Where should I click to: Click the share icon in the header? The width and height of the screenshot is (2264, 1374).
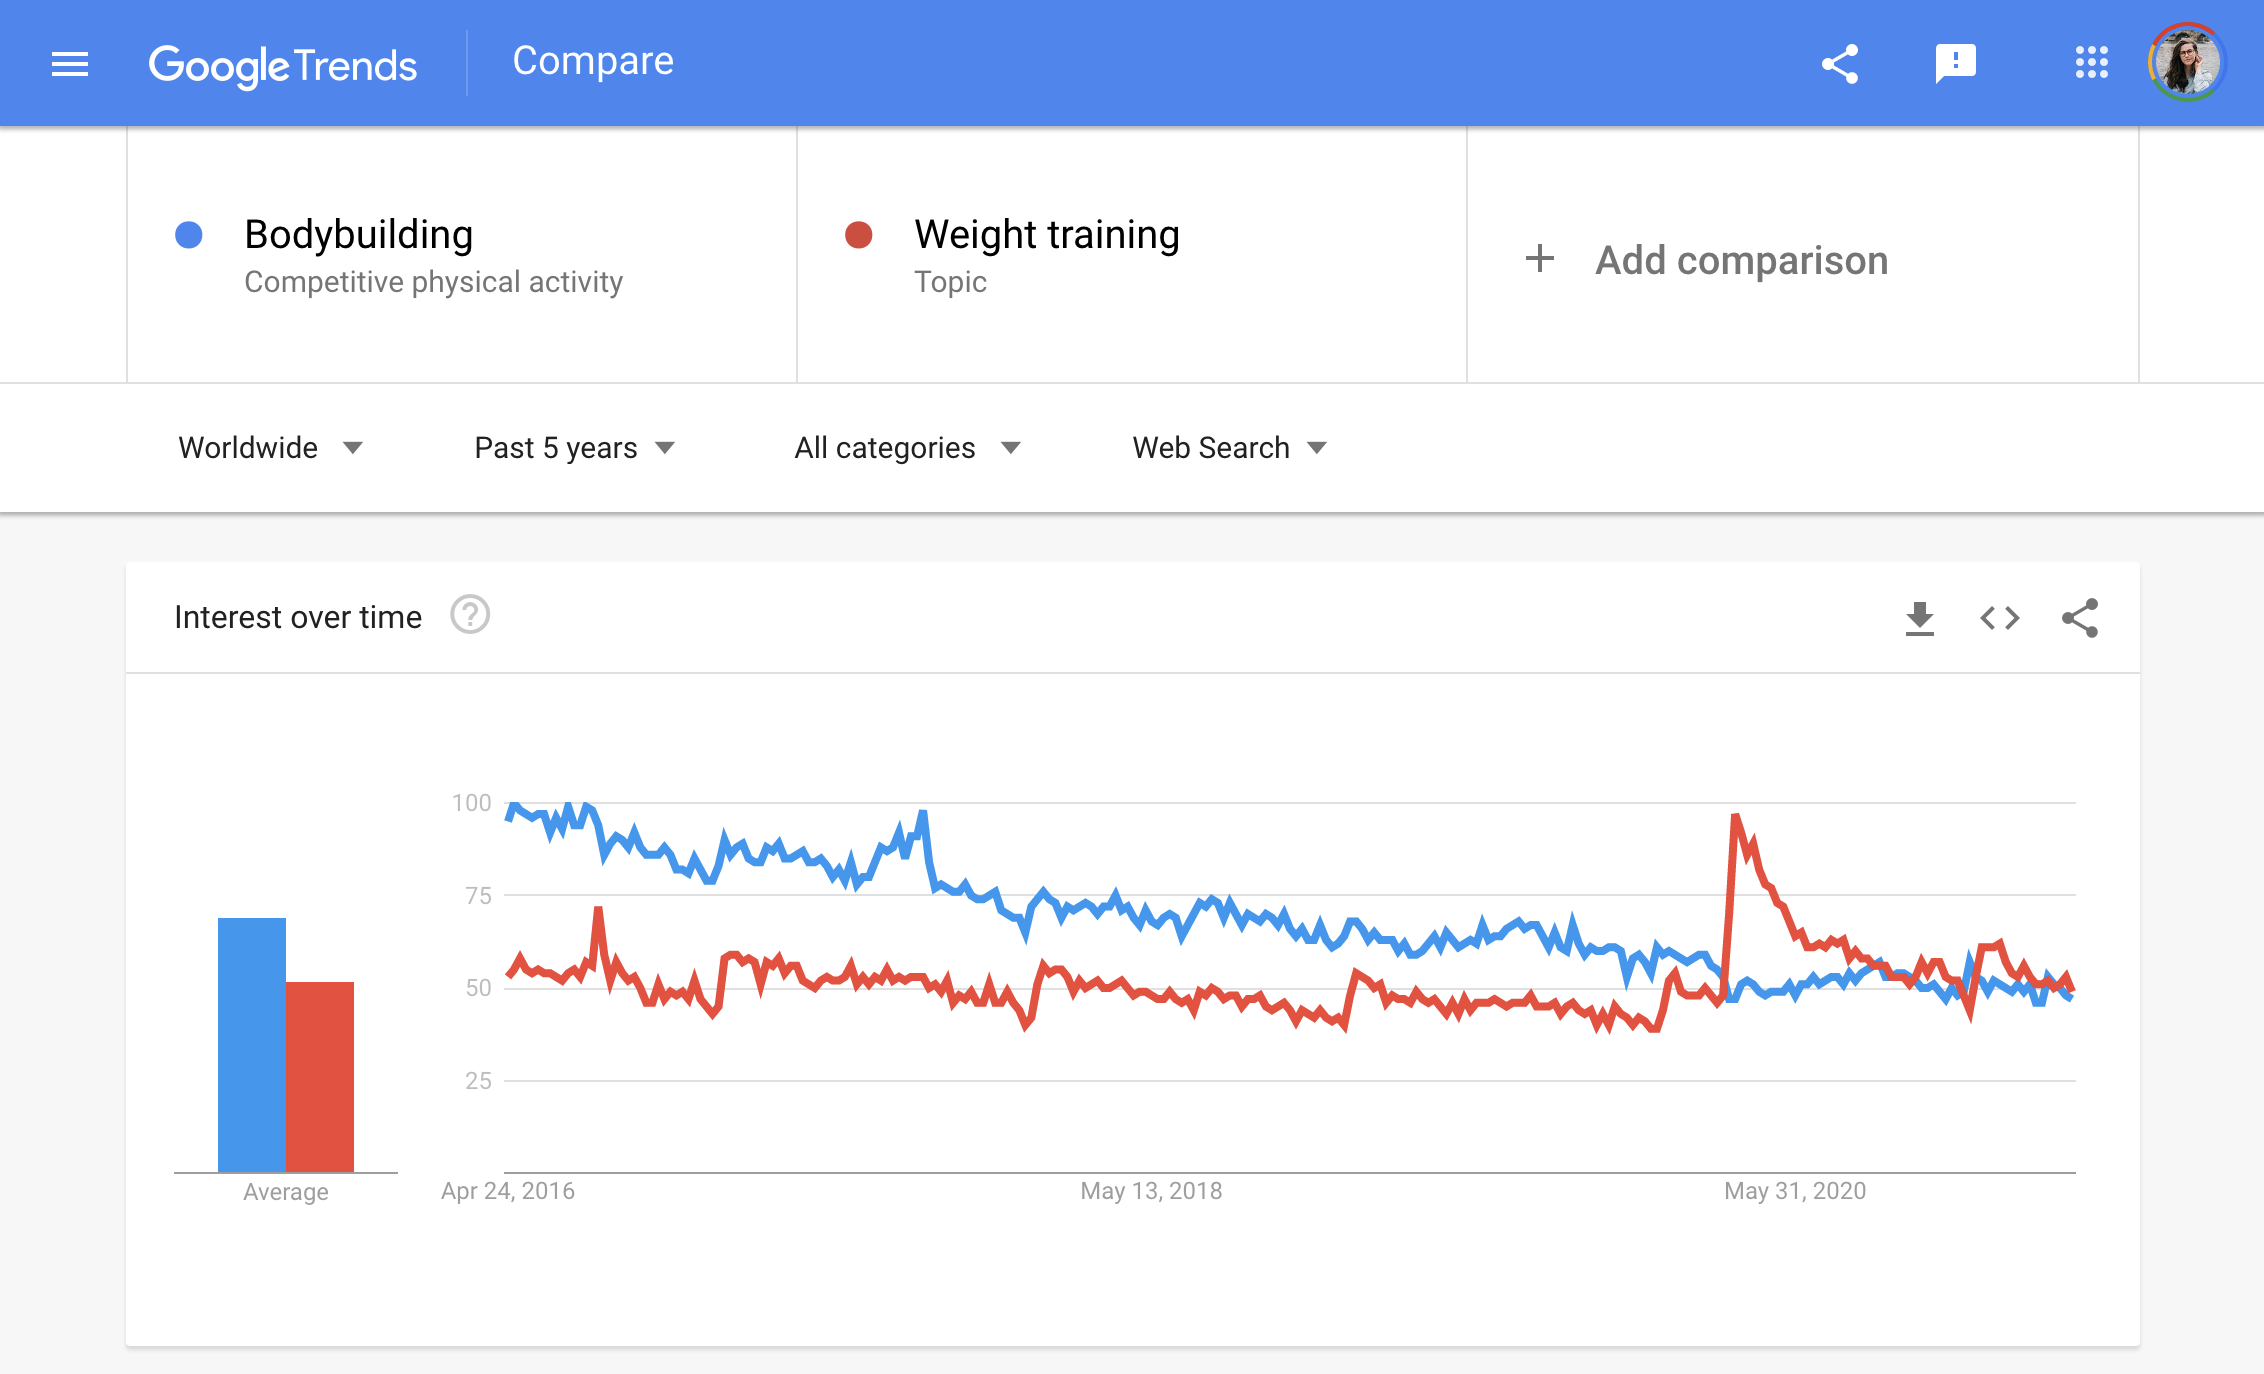point(1839,64)
